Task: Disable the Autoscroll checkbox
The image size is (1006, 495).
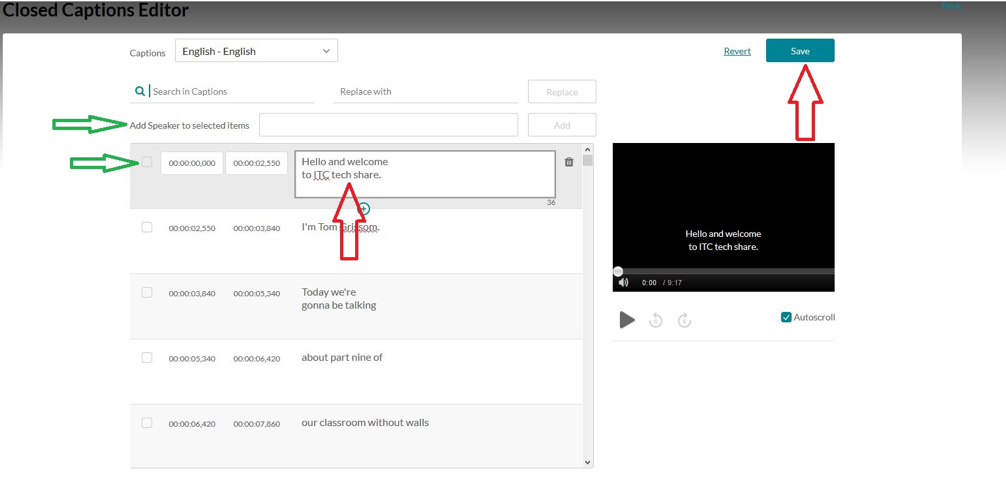Action: coord(786,317)
